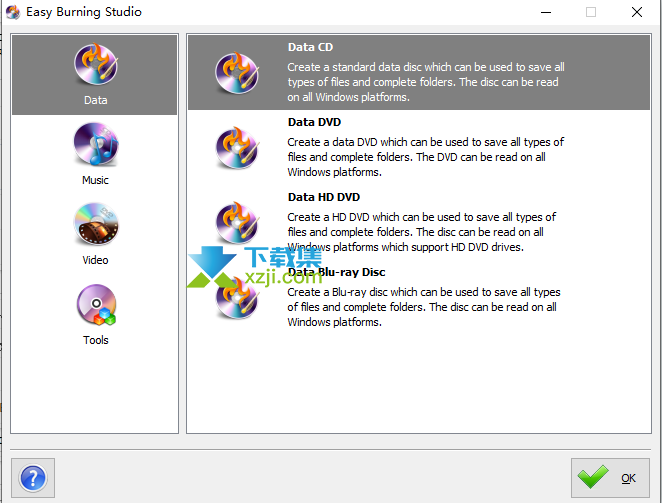Click the Data HD DVD description text

[x=421, y=232]
